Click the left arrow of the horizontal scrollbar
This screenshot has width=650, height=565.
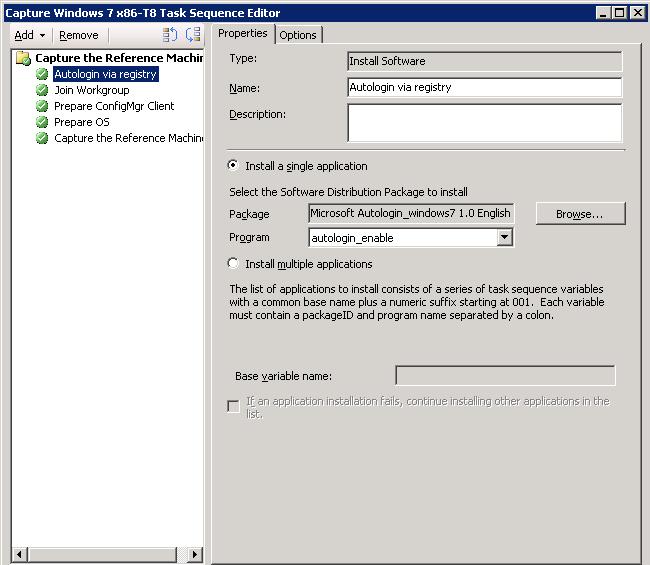(x=19, y=554)
